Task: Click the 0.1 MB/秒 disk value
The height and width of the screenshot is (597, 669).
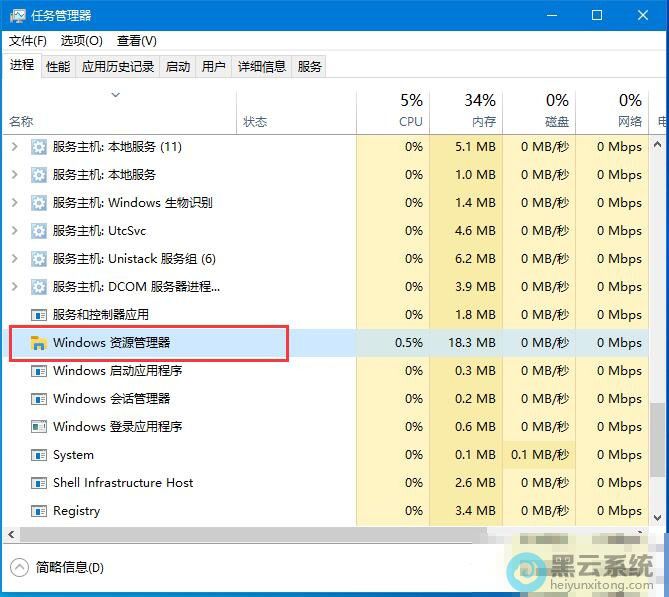Action: point(540,455)
